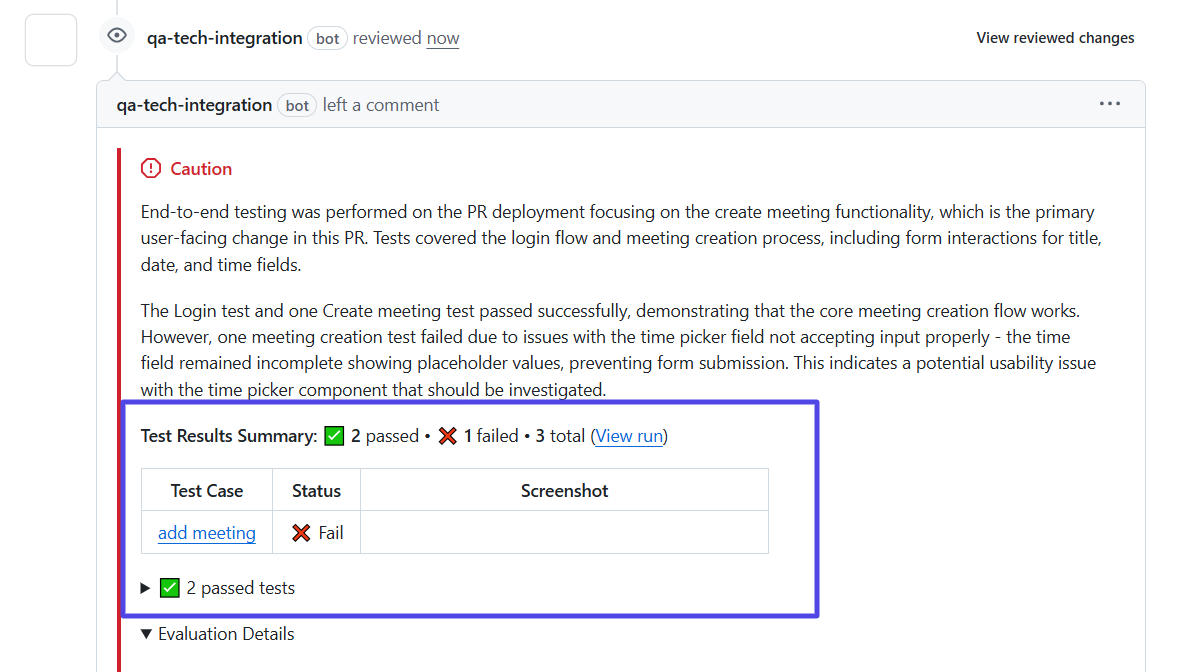Open the three-dot comment options menu
This screenshot has height=672, width=1182.
pos(1110,104)
